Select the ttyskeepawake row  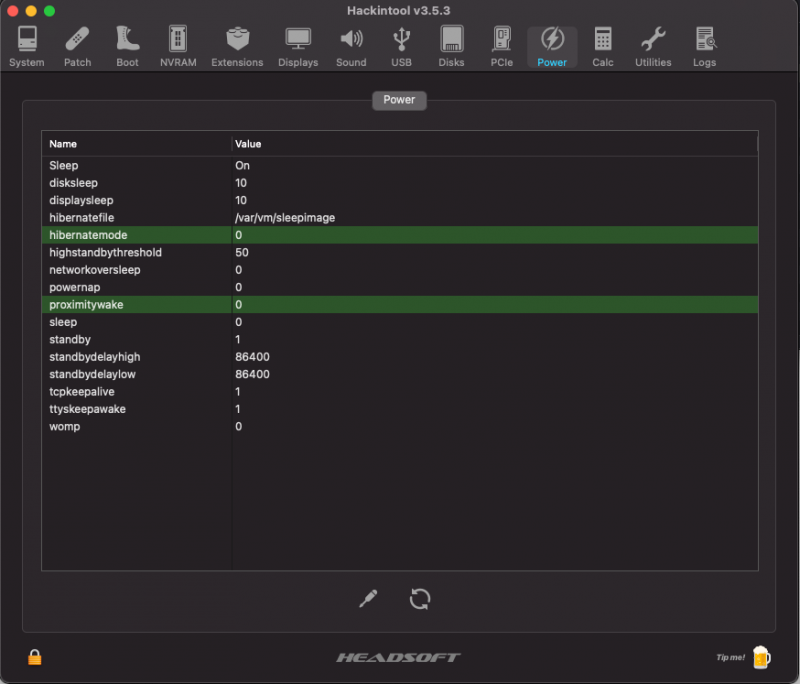[x=399, y=409]
